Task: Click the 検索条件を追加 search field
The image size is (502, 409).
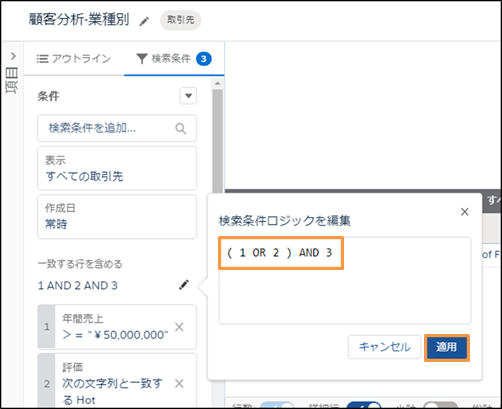Action: (117, 128)
